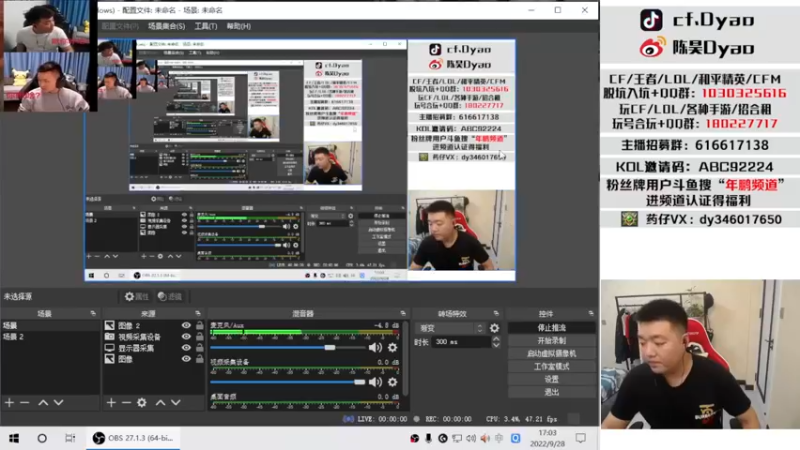800x450 pixels.
Task: Toggle lock on bottom 图像 source
Action: pyautogui.click(x=199, y=359)
